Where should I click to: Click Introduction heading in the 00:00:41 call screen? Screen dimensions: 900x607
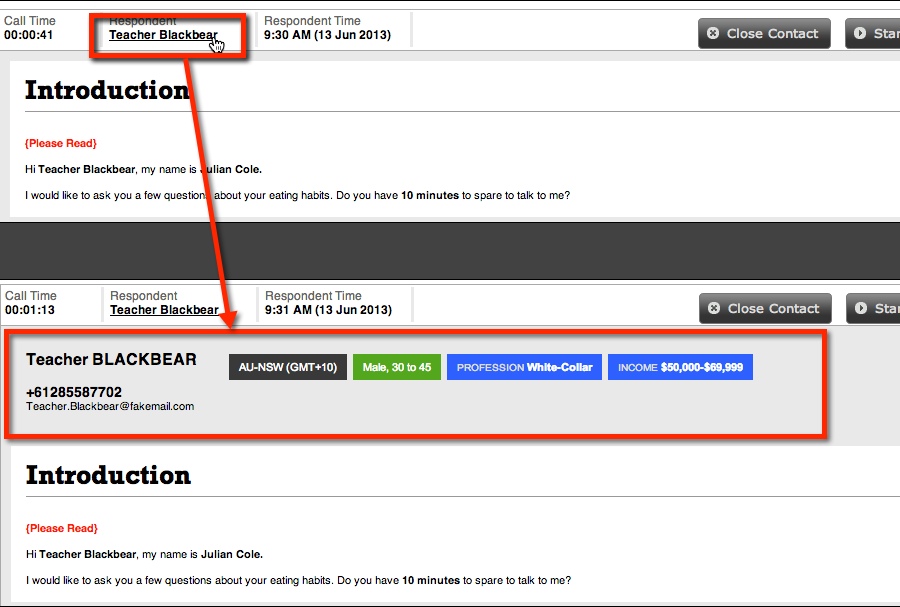point(107,90)
